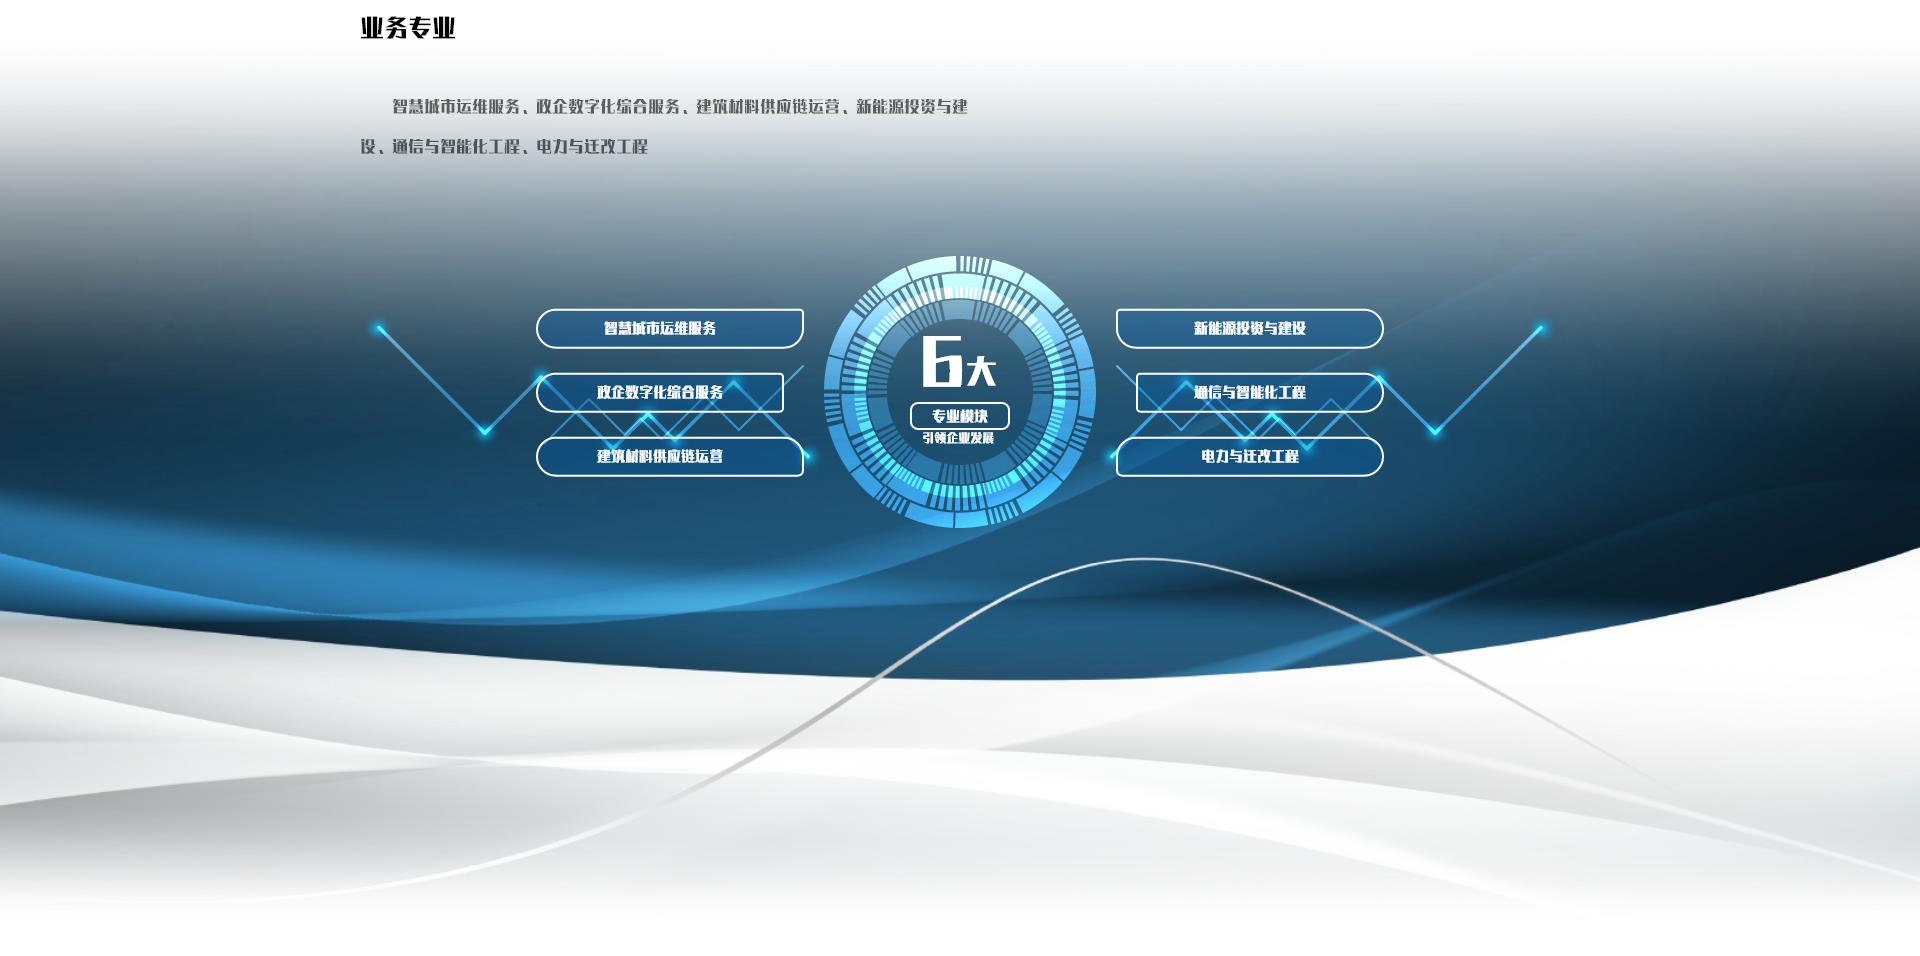Viewport: 1920px width, 956px height.
Task: Click the glowing dot at far-left zigzag top
Action: (379, 328)
